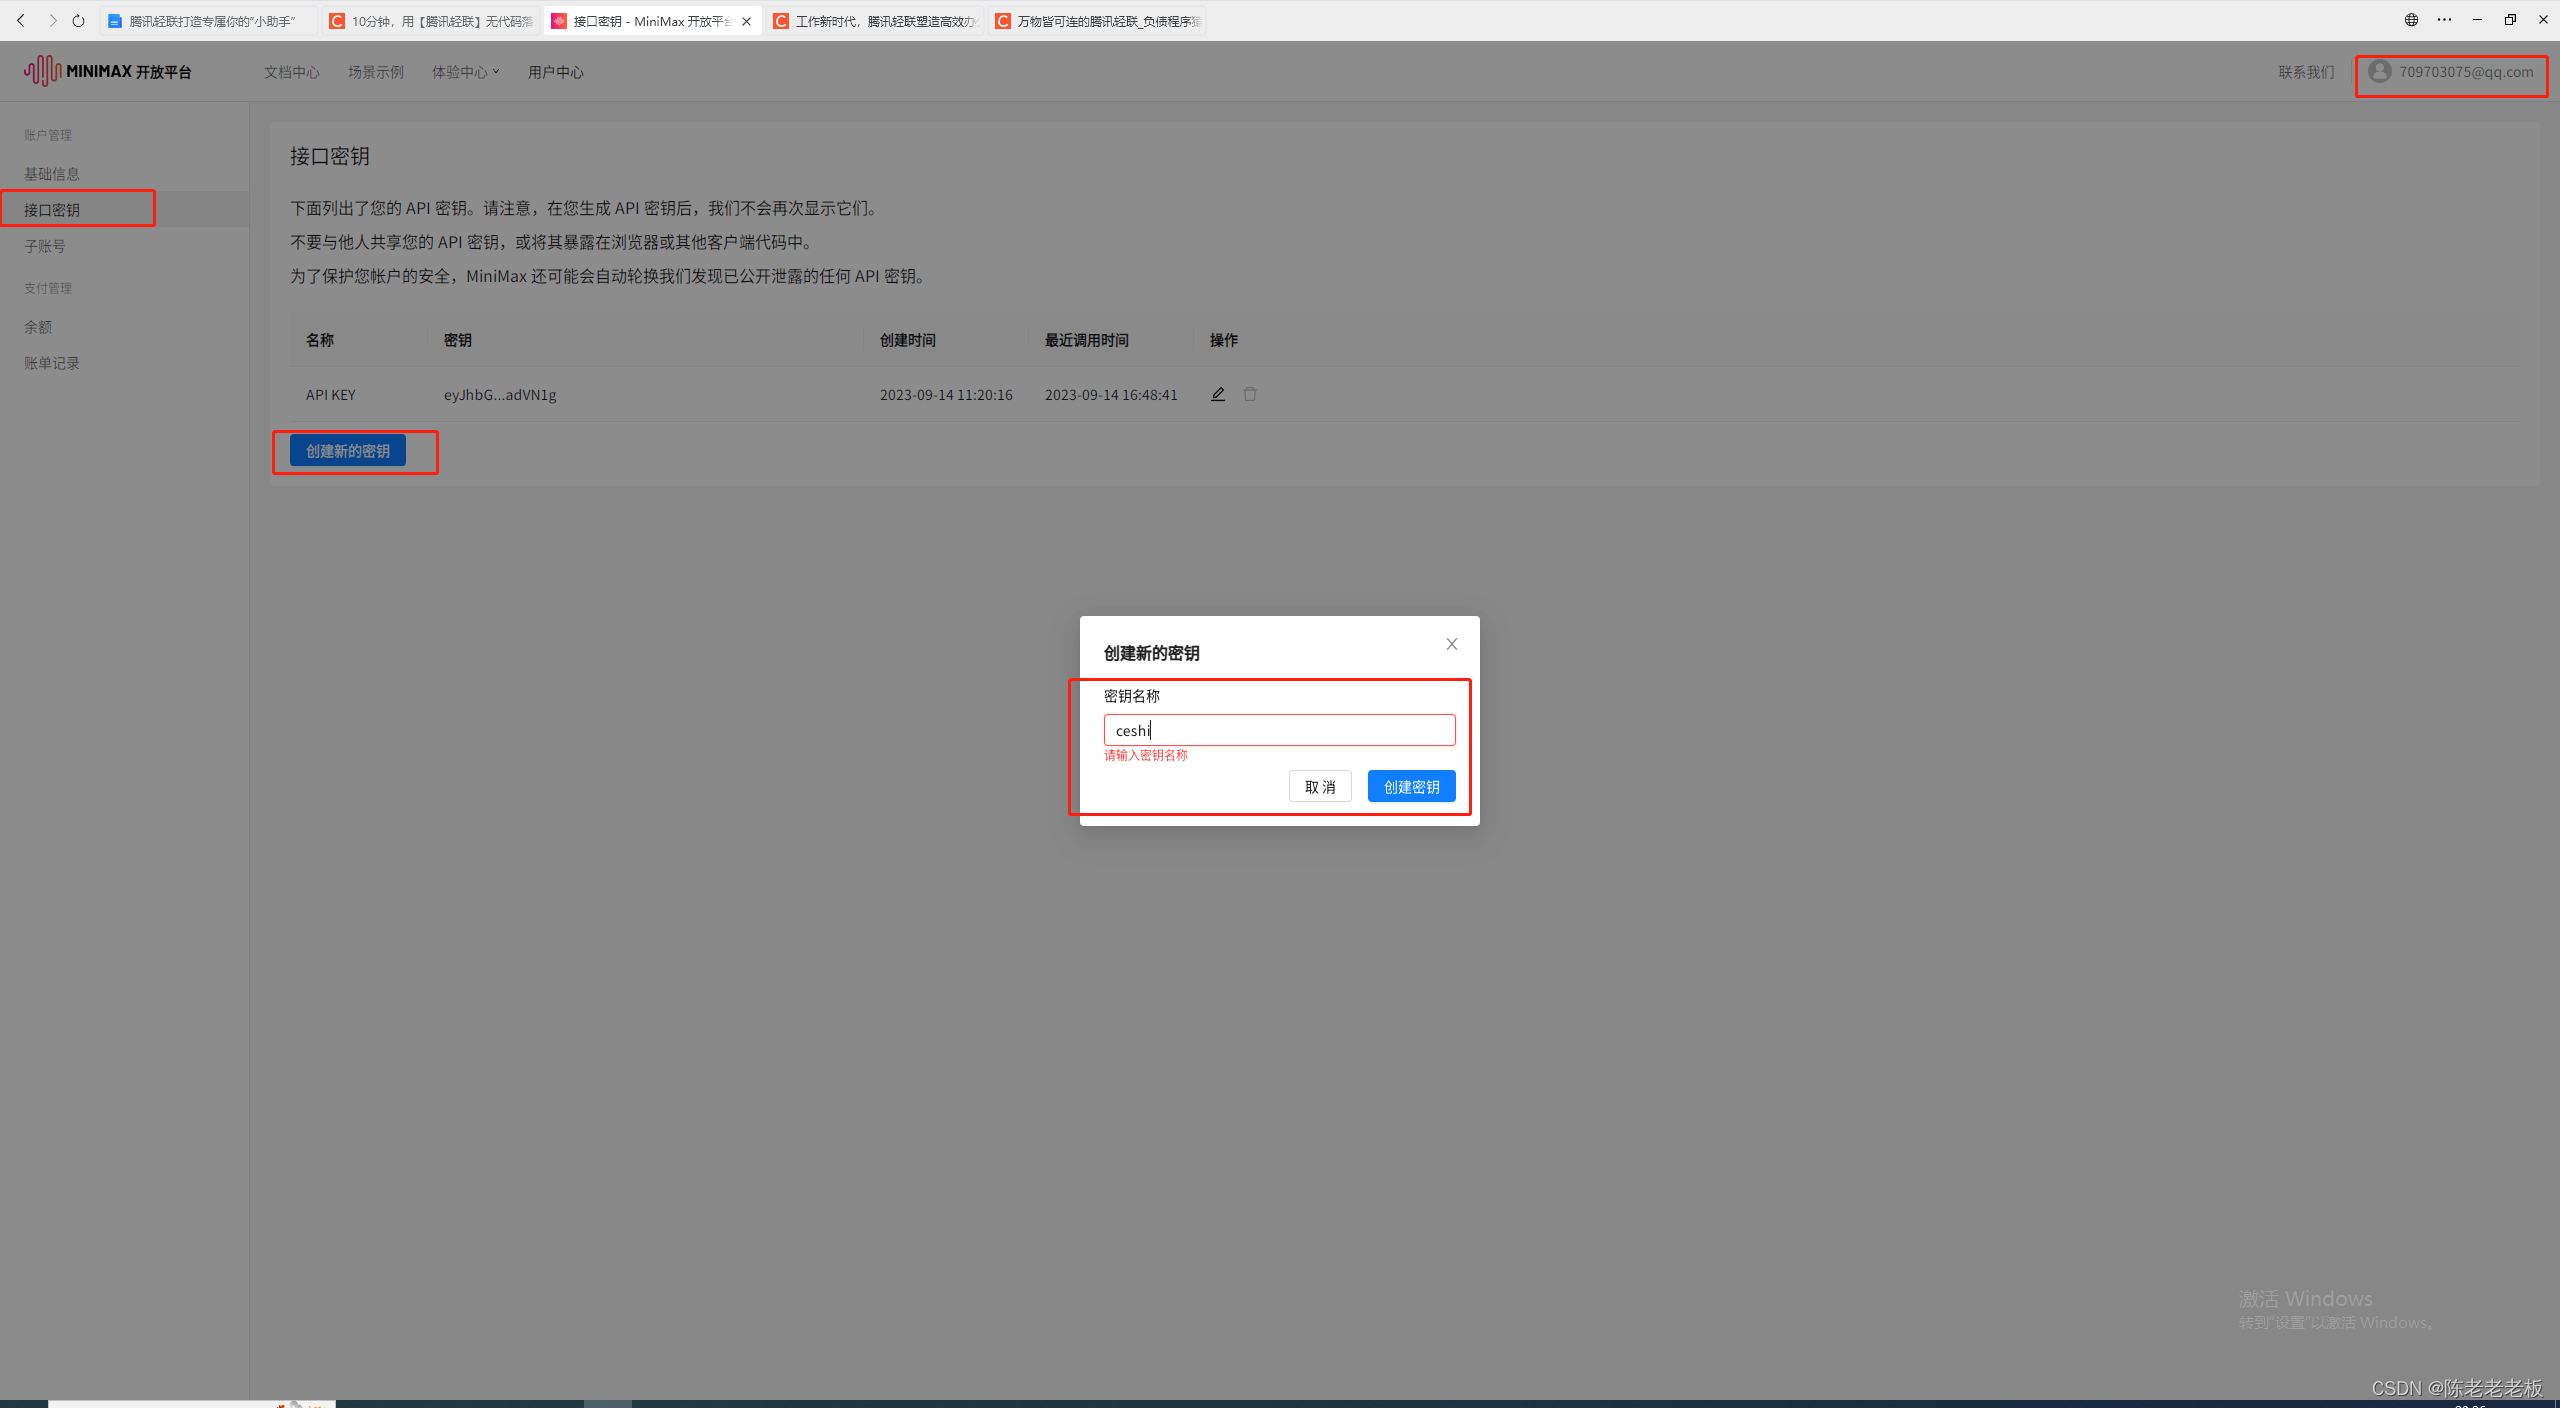This screenshot has height=1408, width=2560.
Task: Click the browser back arrow
Action: coord(21,20)
